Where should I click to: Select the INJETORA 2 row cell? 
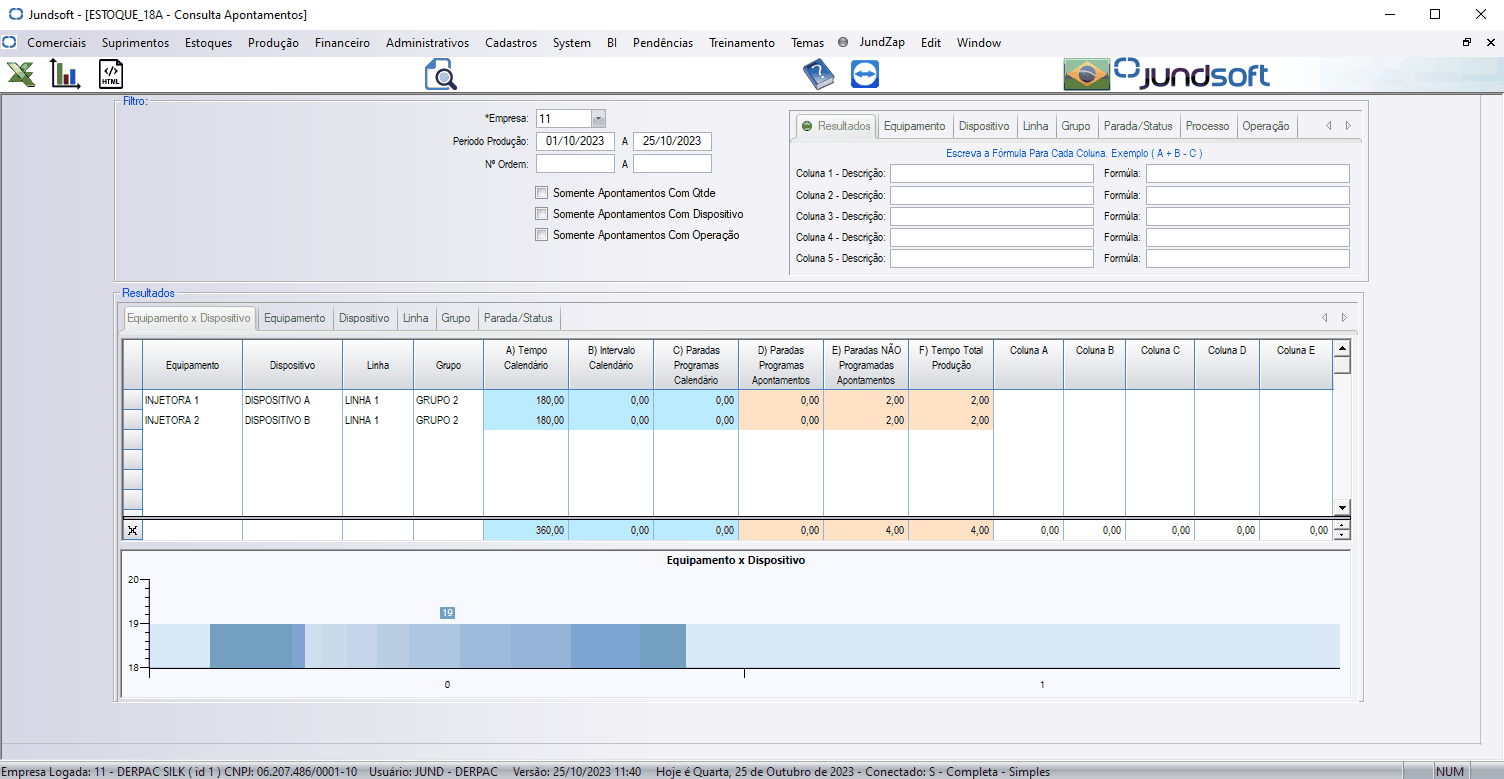pyautogui.click(x=192, y=420)
